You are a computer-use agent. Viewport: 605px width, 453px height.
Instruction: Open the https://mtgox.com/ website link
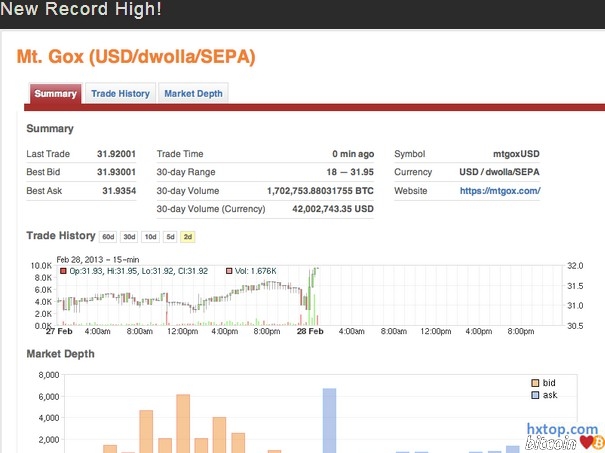coord(500,190)
